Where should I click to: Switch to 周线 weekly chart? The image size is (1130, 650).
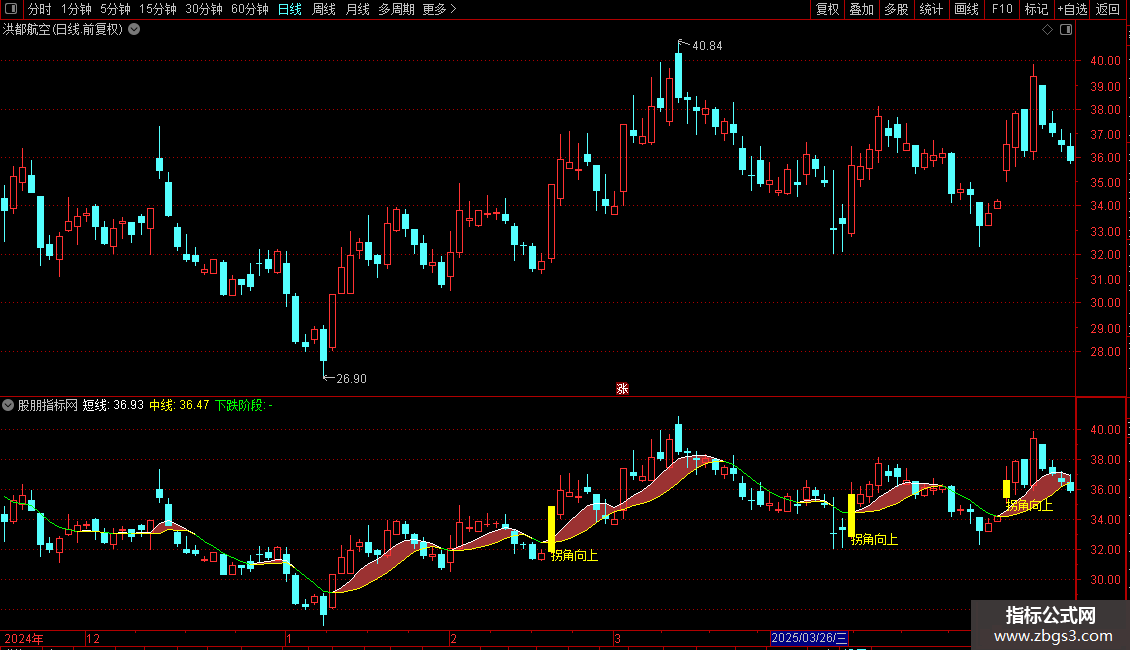pos(324,9)
